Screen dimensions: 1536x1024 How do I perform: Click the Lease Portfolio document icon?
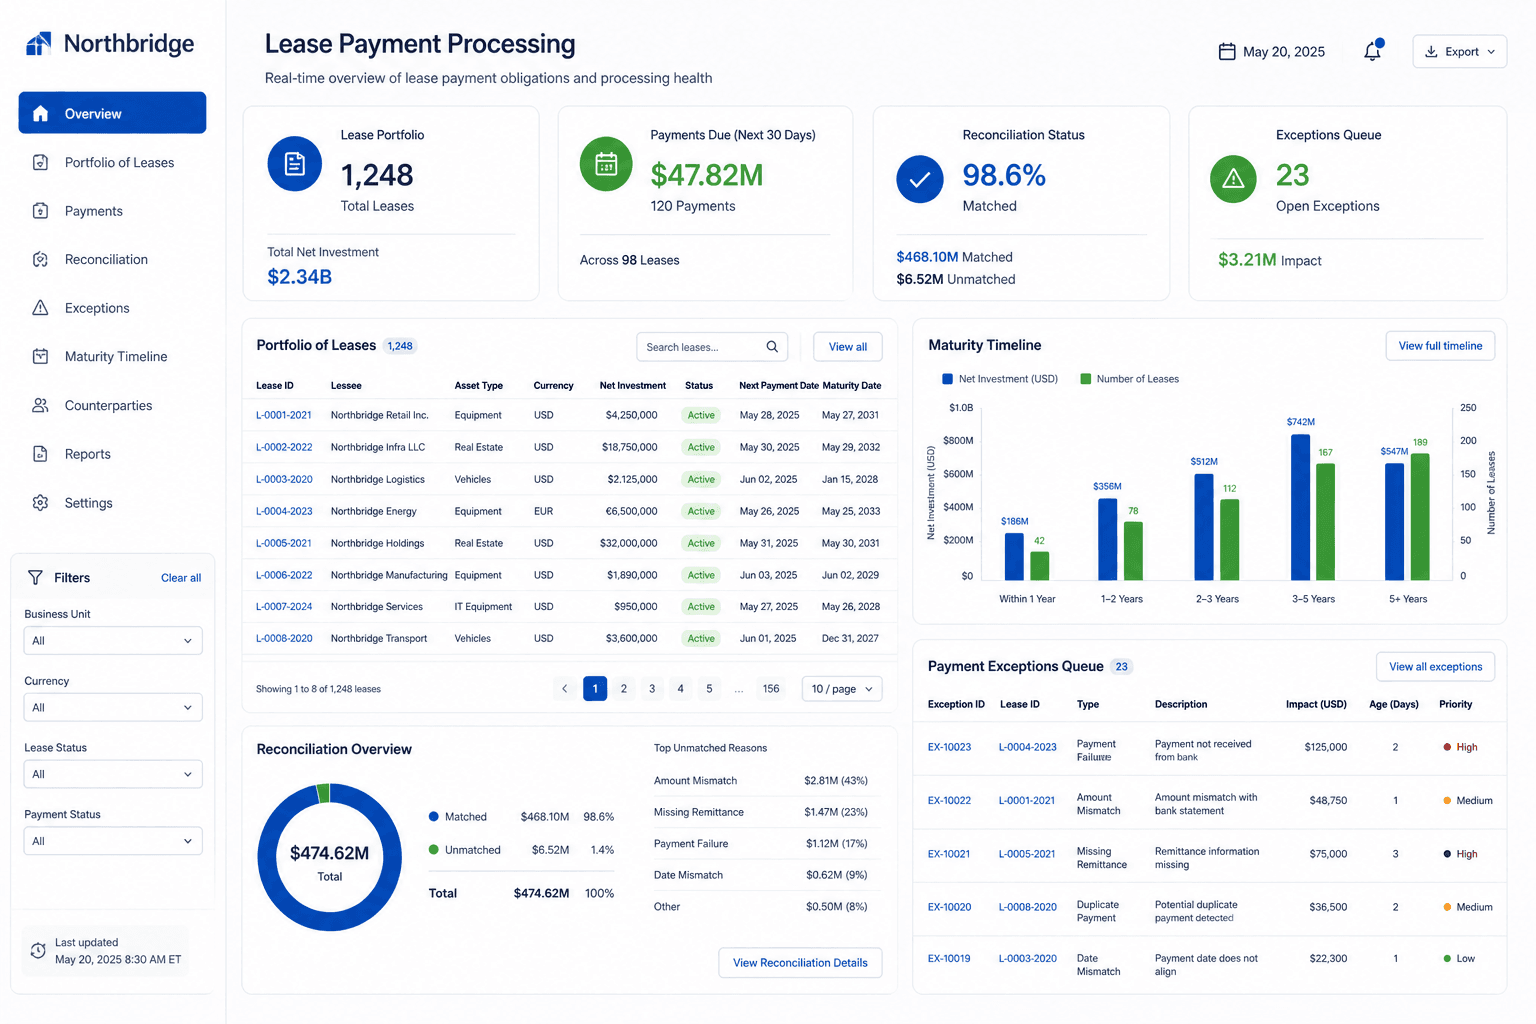(x=295, y=164)
